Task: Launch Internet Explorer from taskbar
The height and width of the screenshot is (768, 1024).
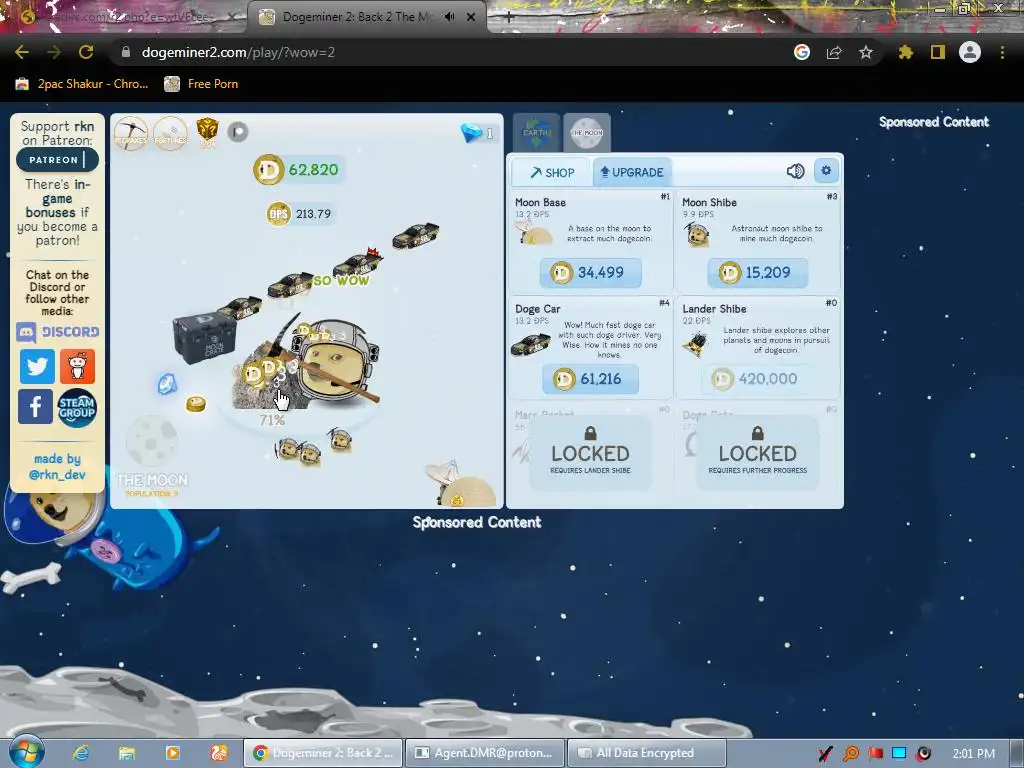Action: click(x=80, y=753)
